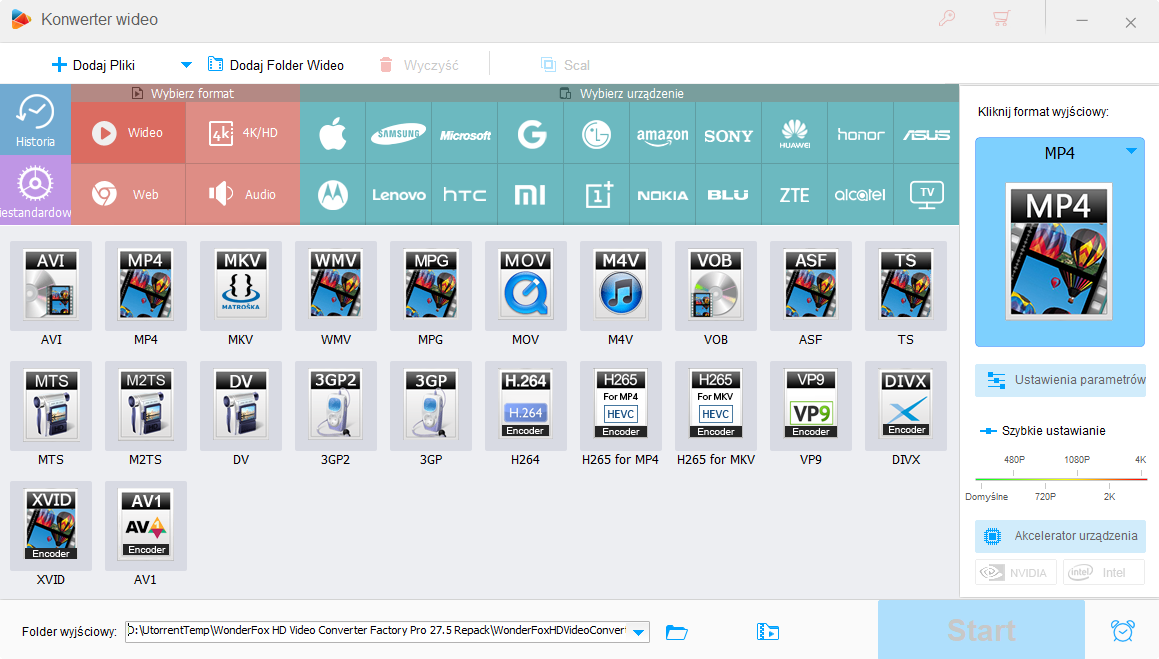Screen dimensions: 1159x659
Task: Select the Xiaomi MI brand
Action: (x=531, y=194)
